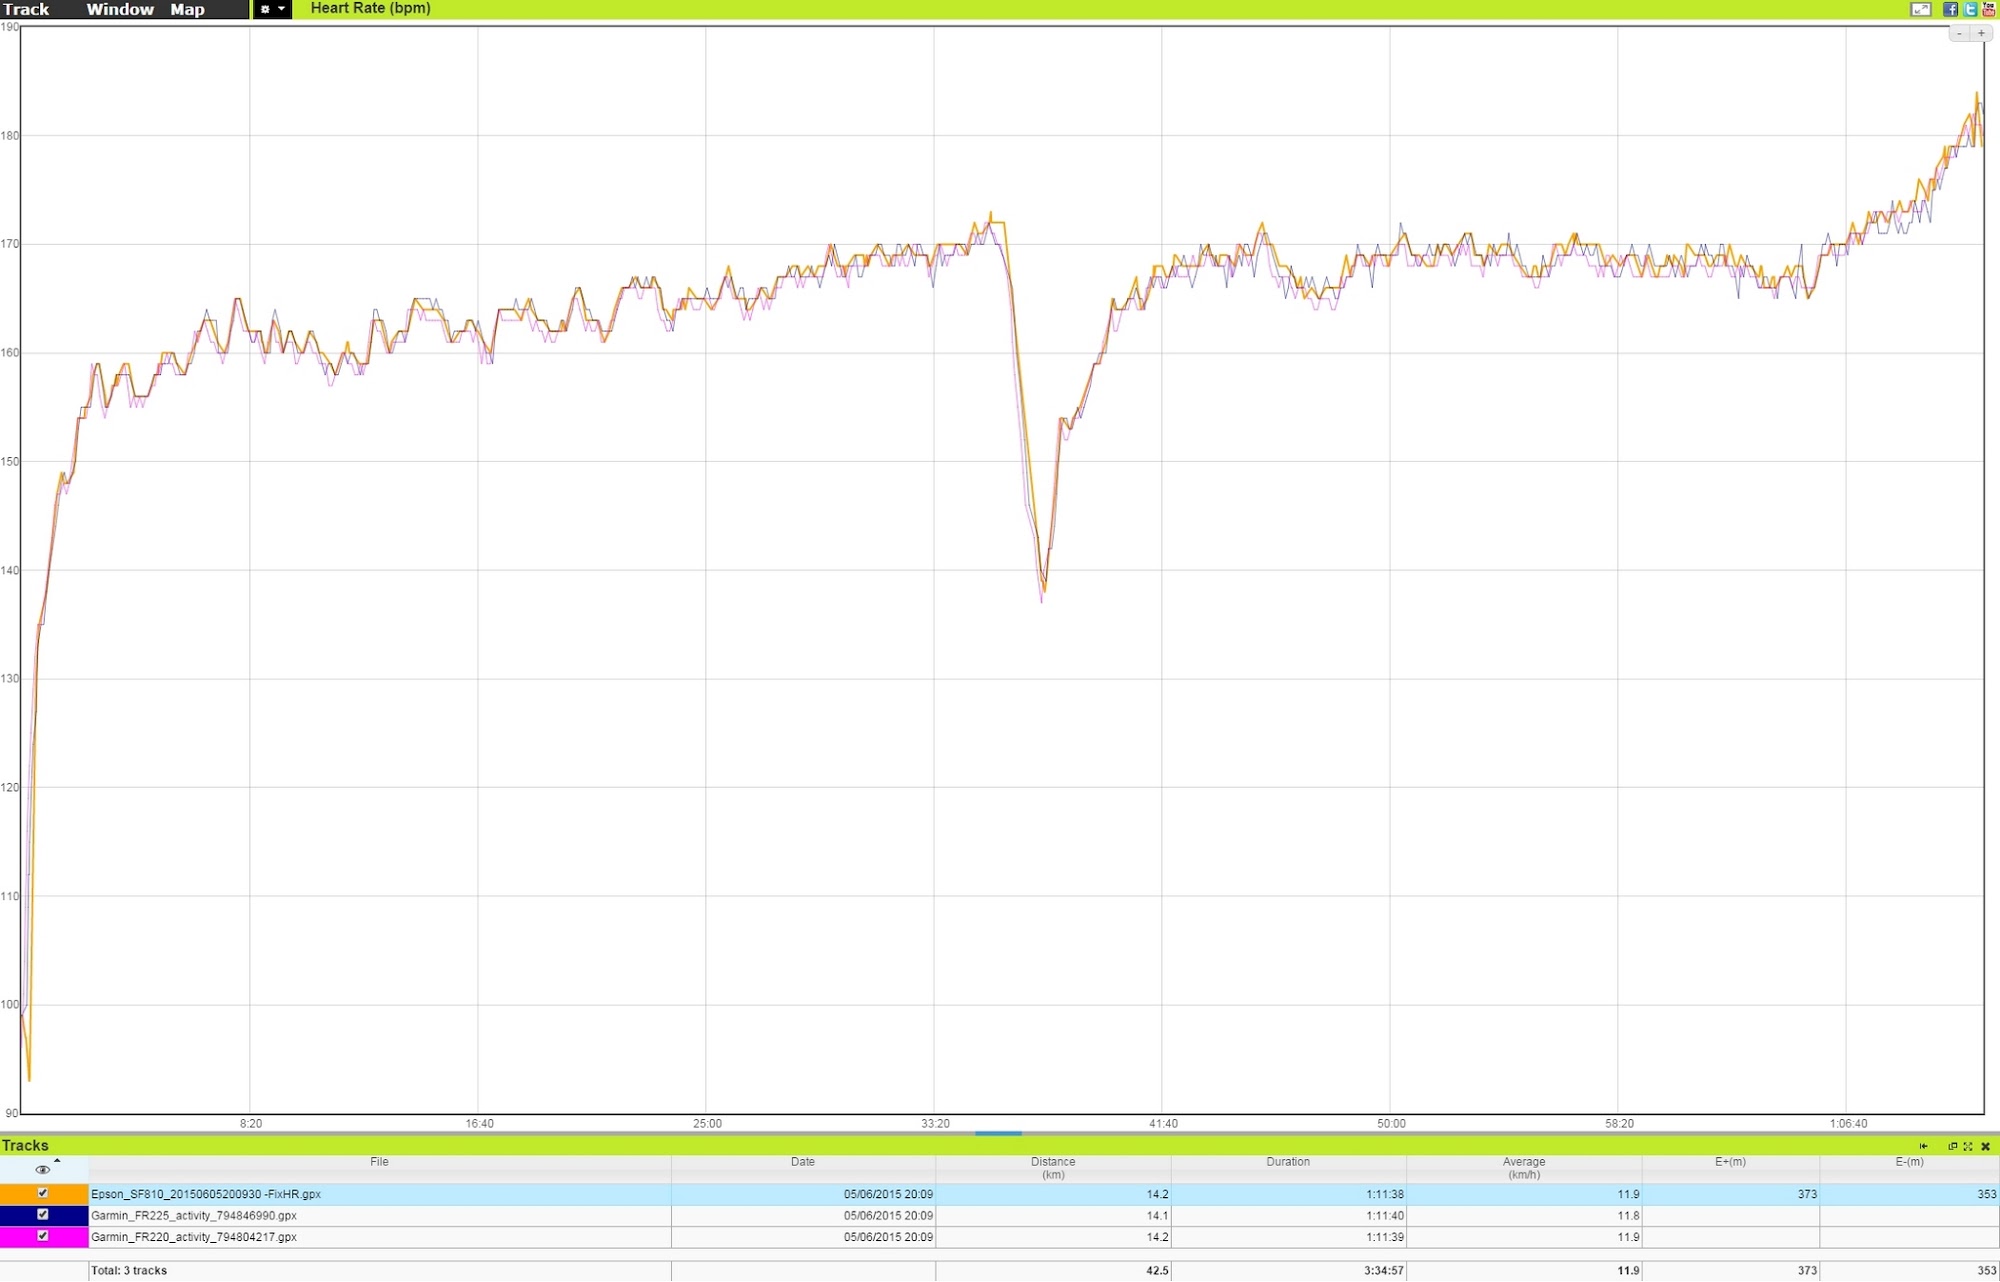Detach Tracks panel with the pop-out icon
The height and width of the screenshot is (1282, 2000).
point(1952,1146)
